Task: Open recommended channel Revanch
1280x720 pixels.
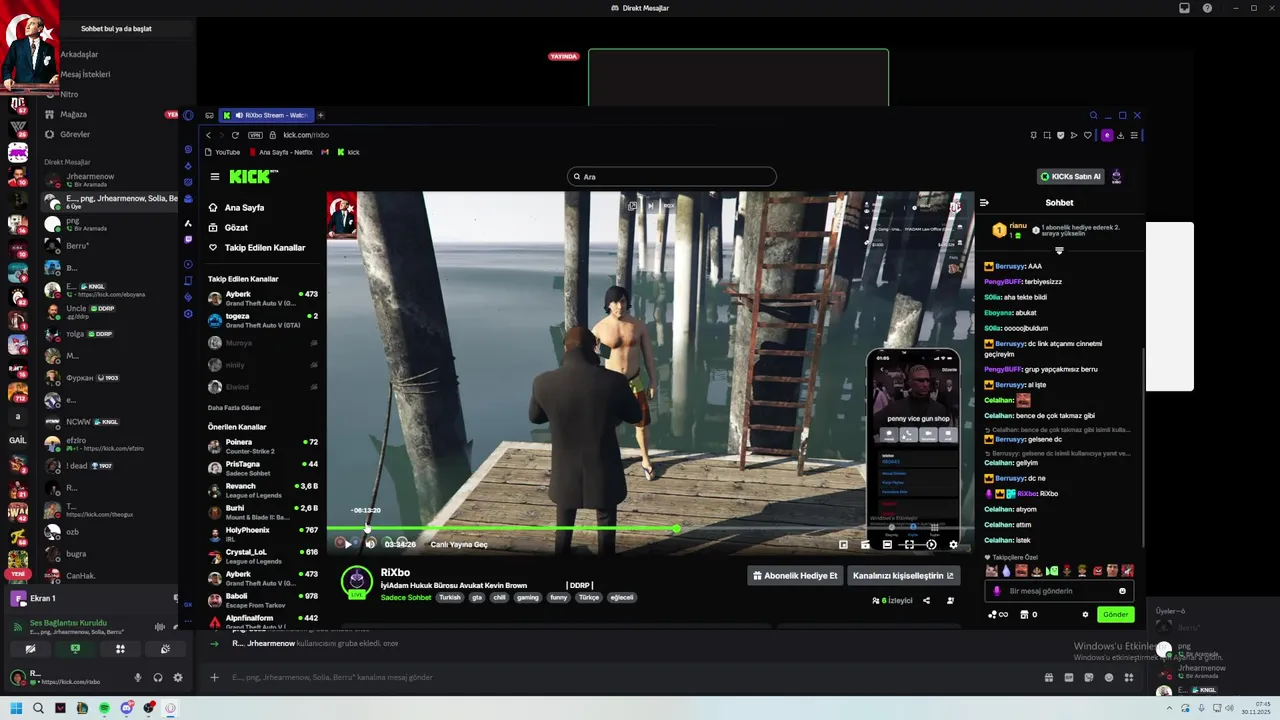Action: pyautogui.click(x=263, y=490)
